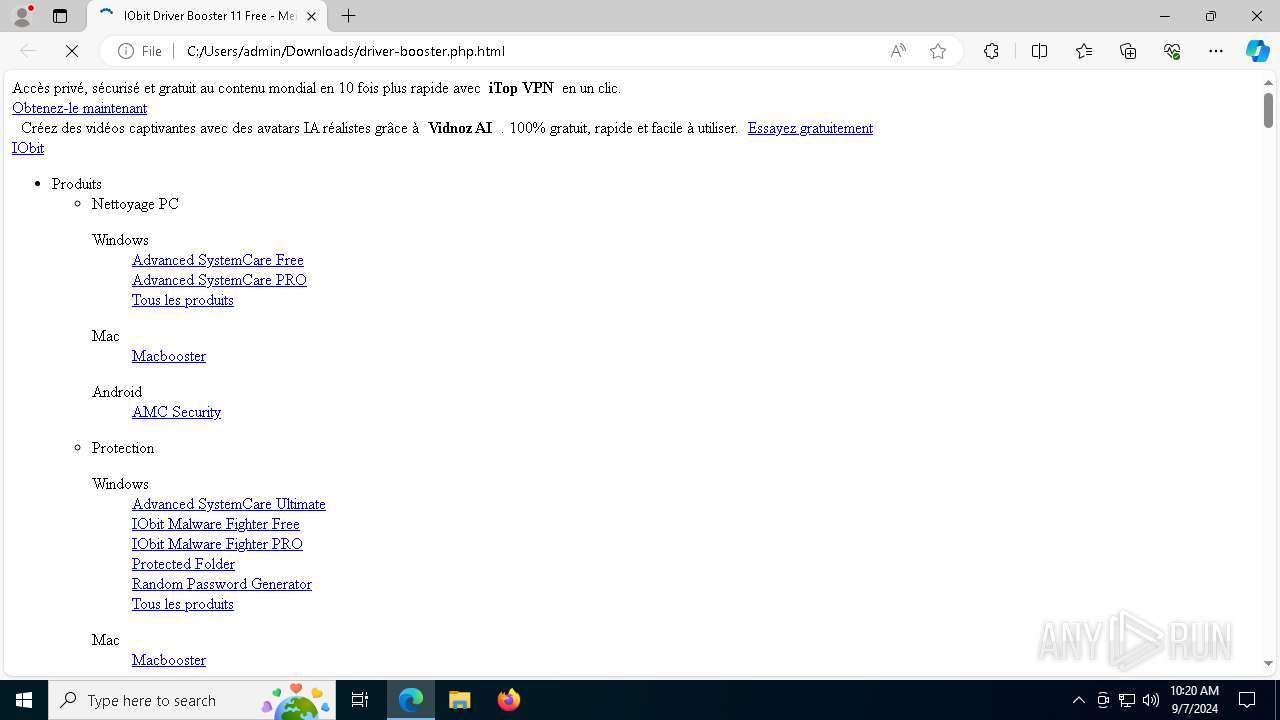This screenshot has width=1280, height=720.
Task: Click the scrollbar up arrow
Action: coord(1268,82)
